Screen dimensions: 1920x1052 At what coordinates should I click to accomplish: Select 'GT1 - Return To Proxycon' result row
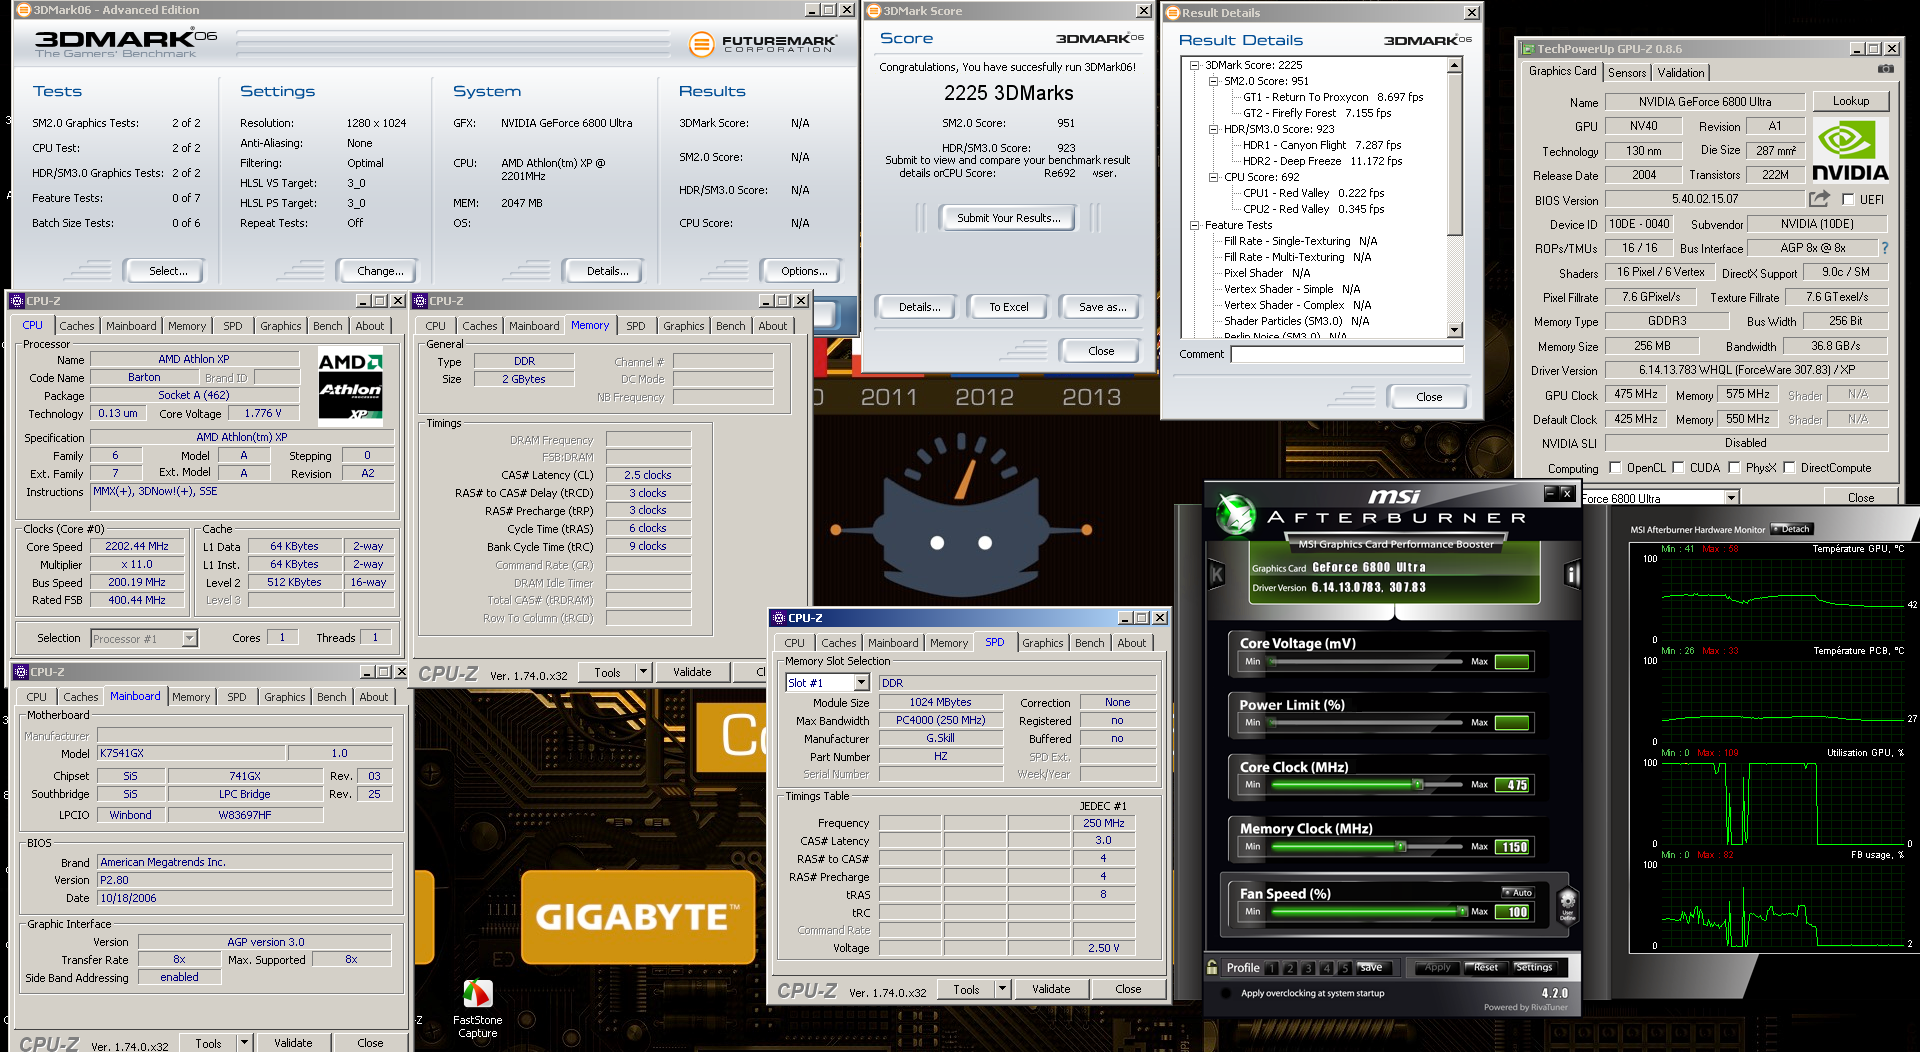click(1332, 97)
